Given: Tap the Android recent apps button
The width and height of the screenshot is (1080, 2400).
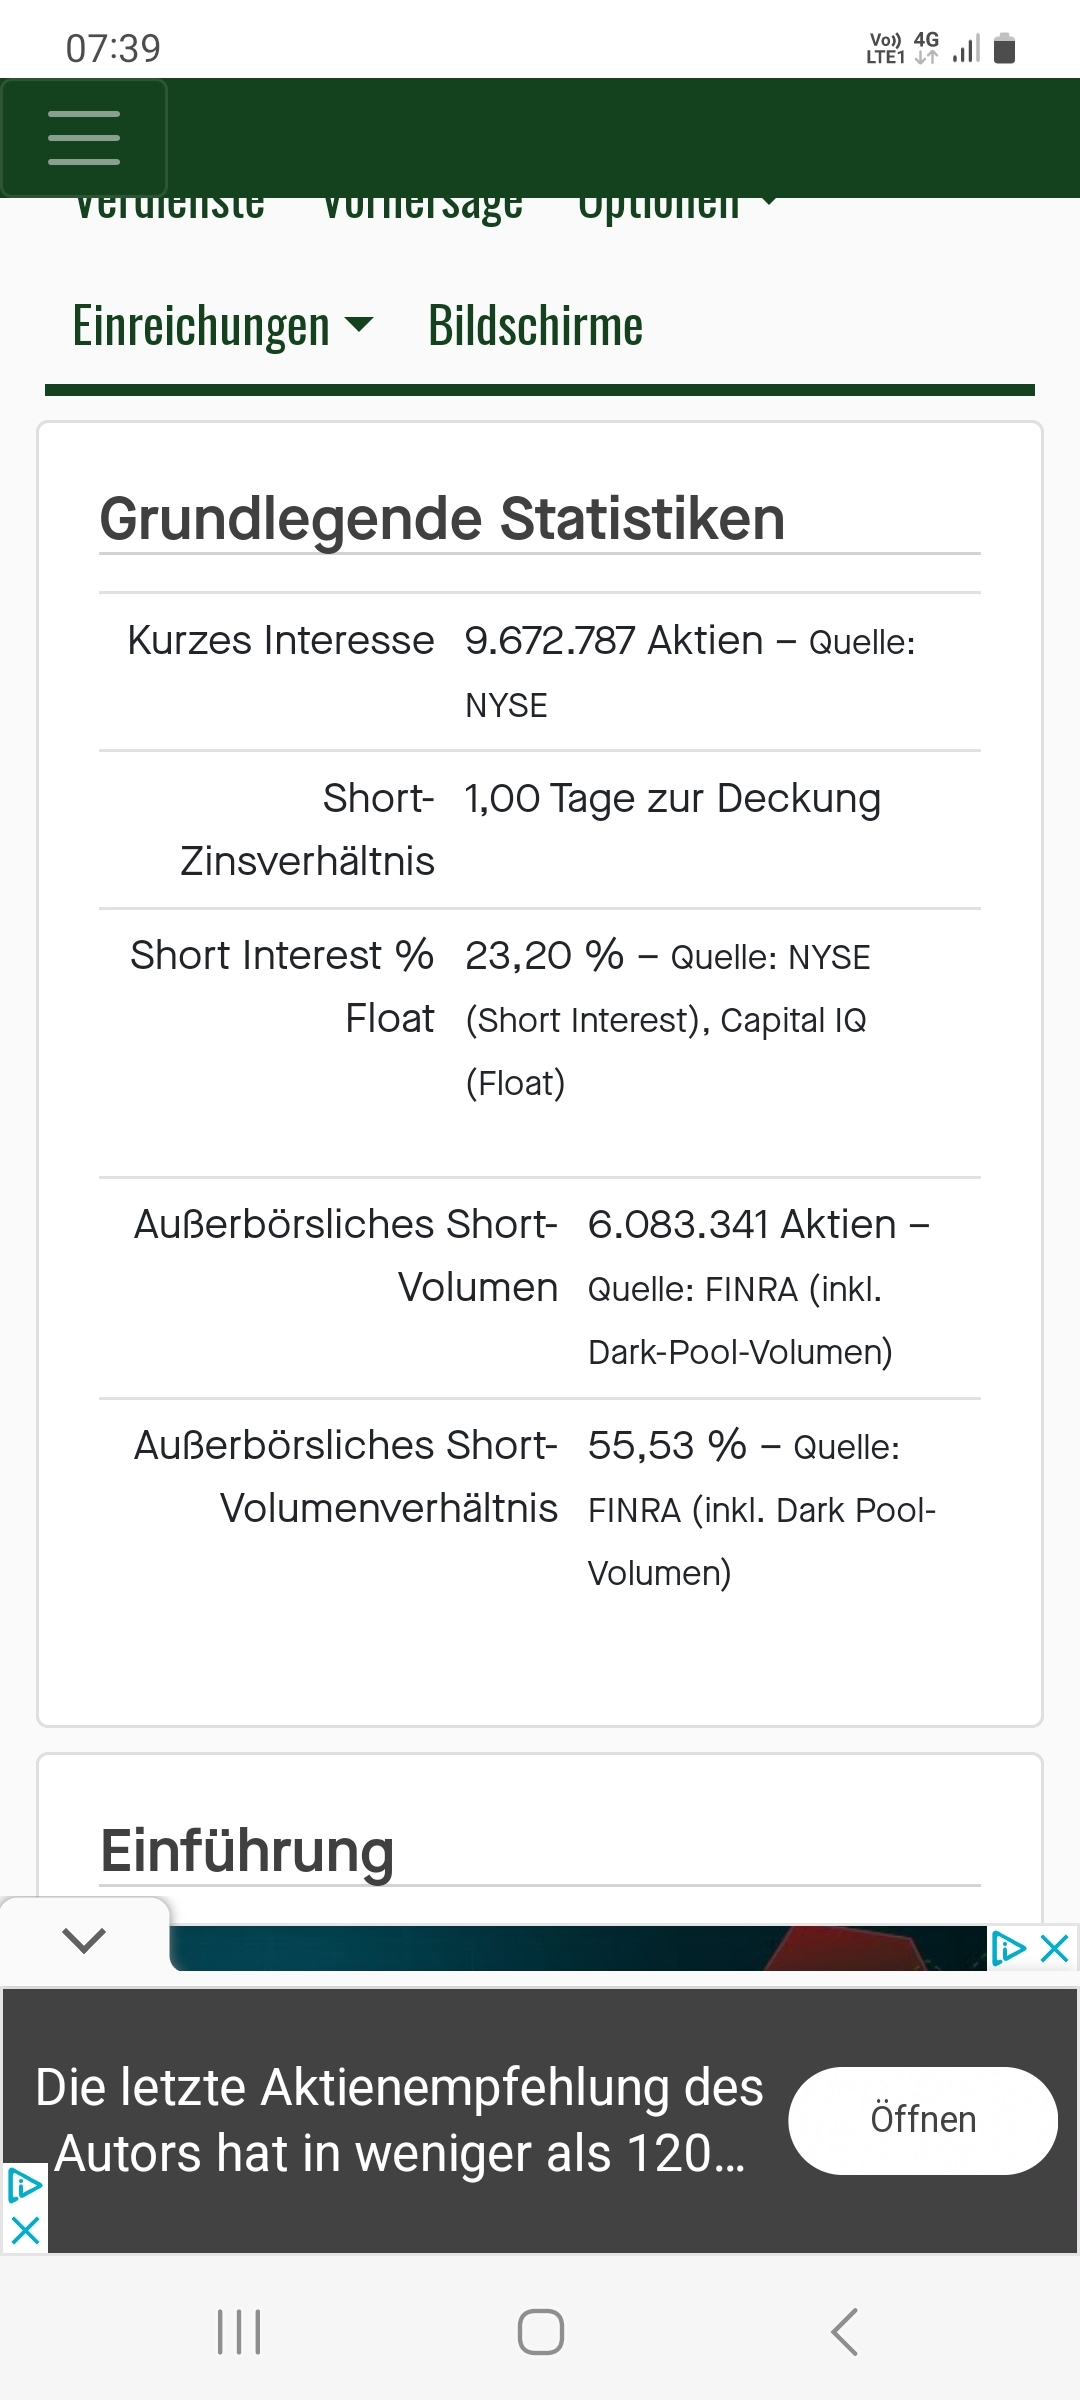Looking at the screenshot, I should click(x=239, y=2332).
